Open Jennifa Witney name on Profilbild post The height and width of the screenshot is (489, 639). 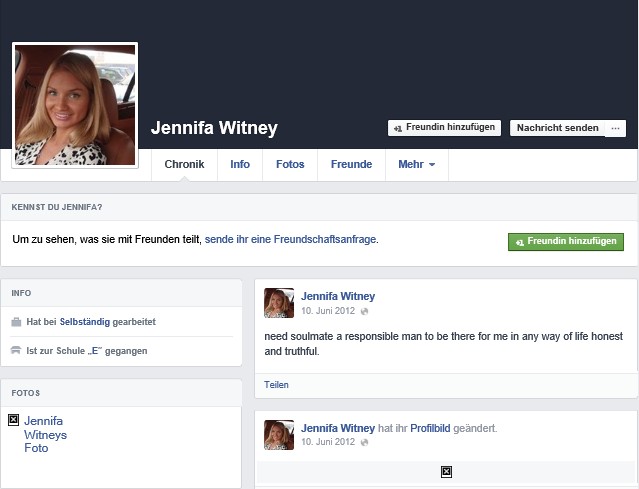click(338, 428)
